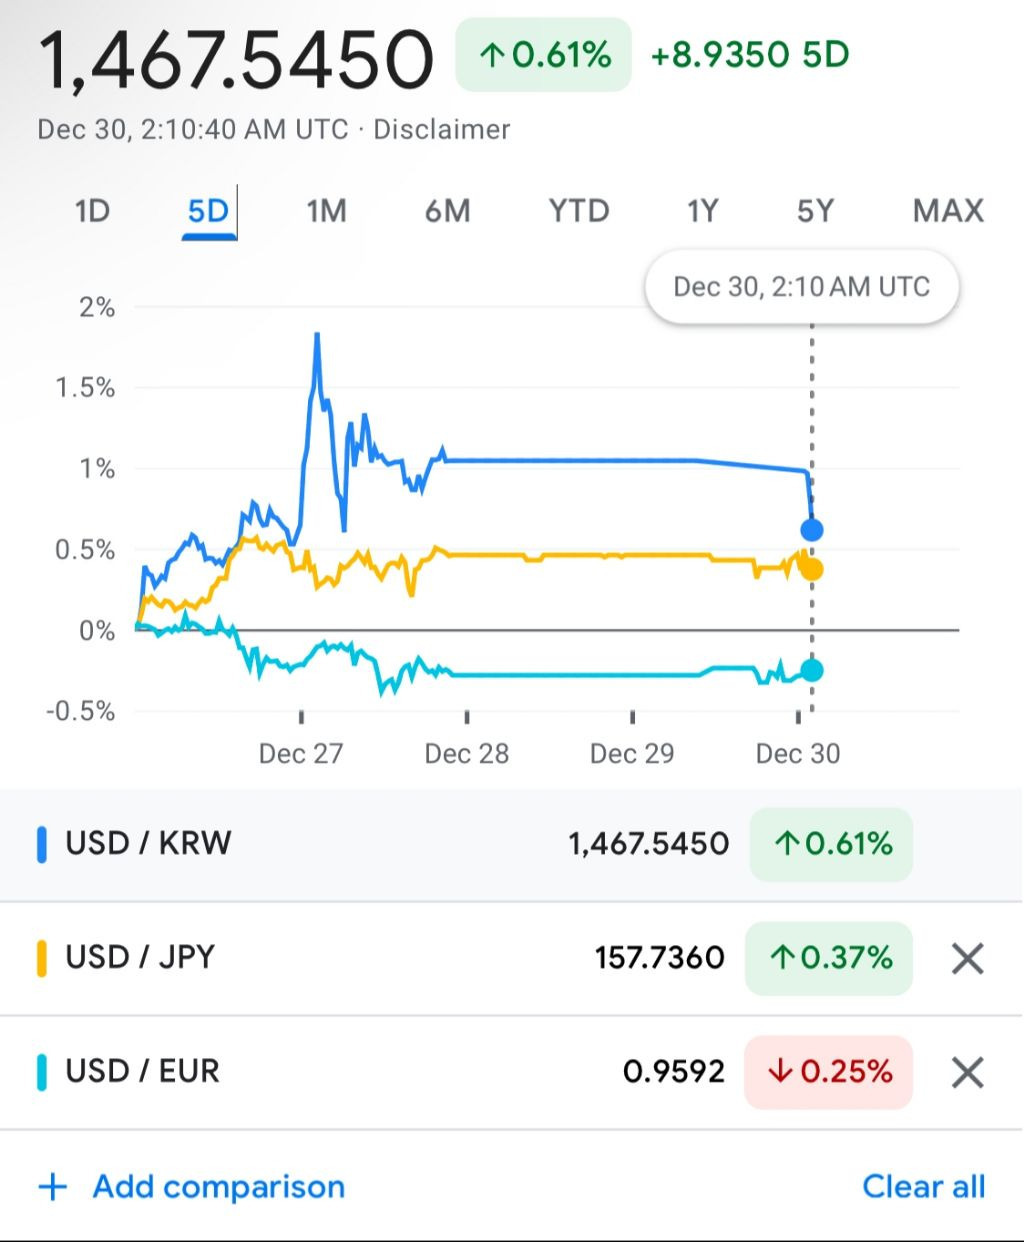The width and height of the screenshot is (1024, 1242).
Task: Open the Disclaimer link
Action: point(441,130)
